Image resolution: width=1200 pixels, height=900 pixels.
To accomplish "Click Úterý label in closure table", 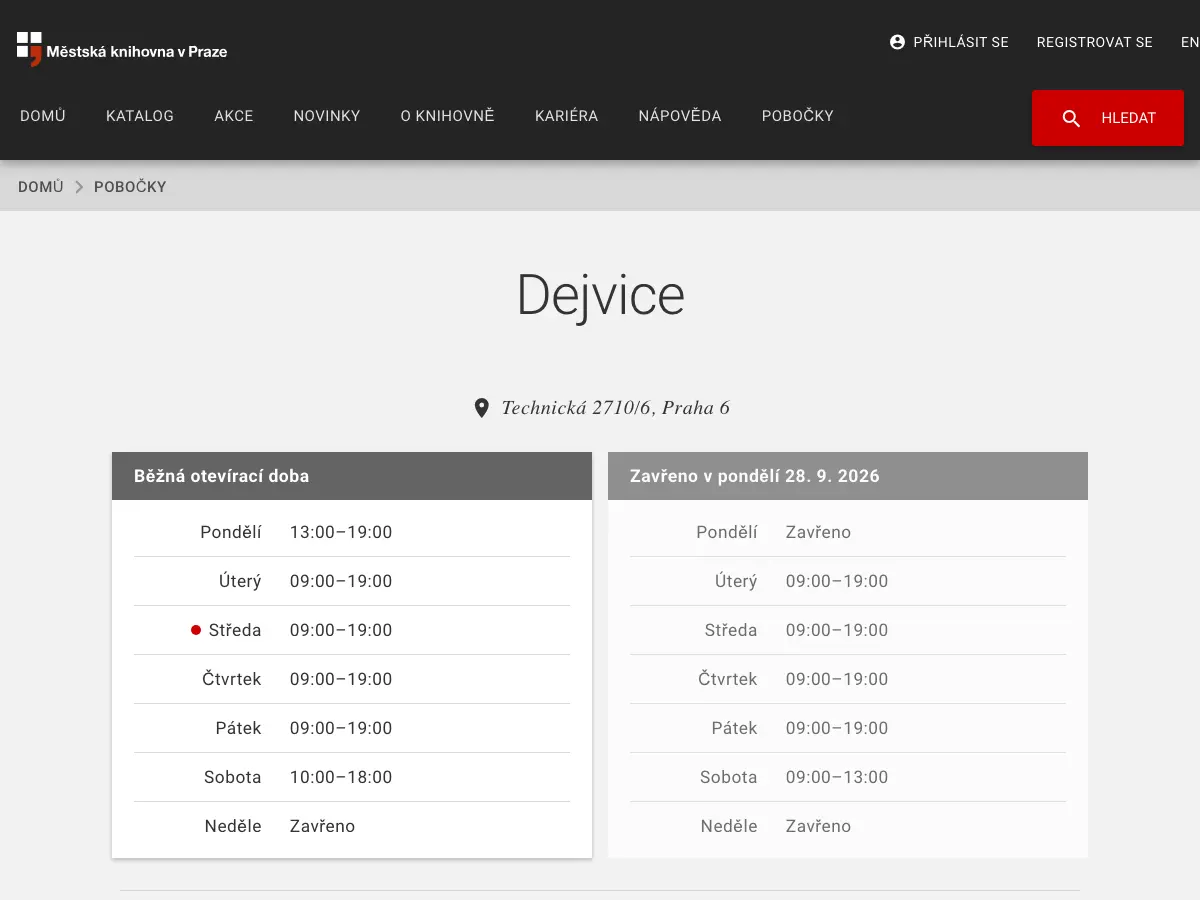I will (736, 581).
